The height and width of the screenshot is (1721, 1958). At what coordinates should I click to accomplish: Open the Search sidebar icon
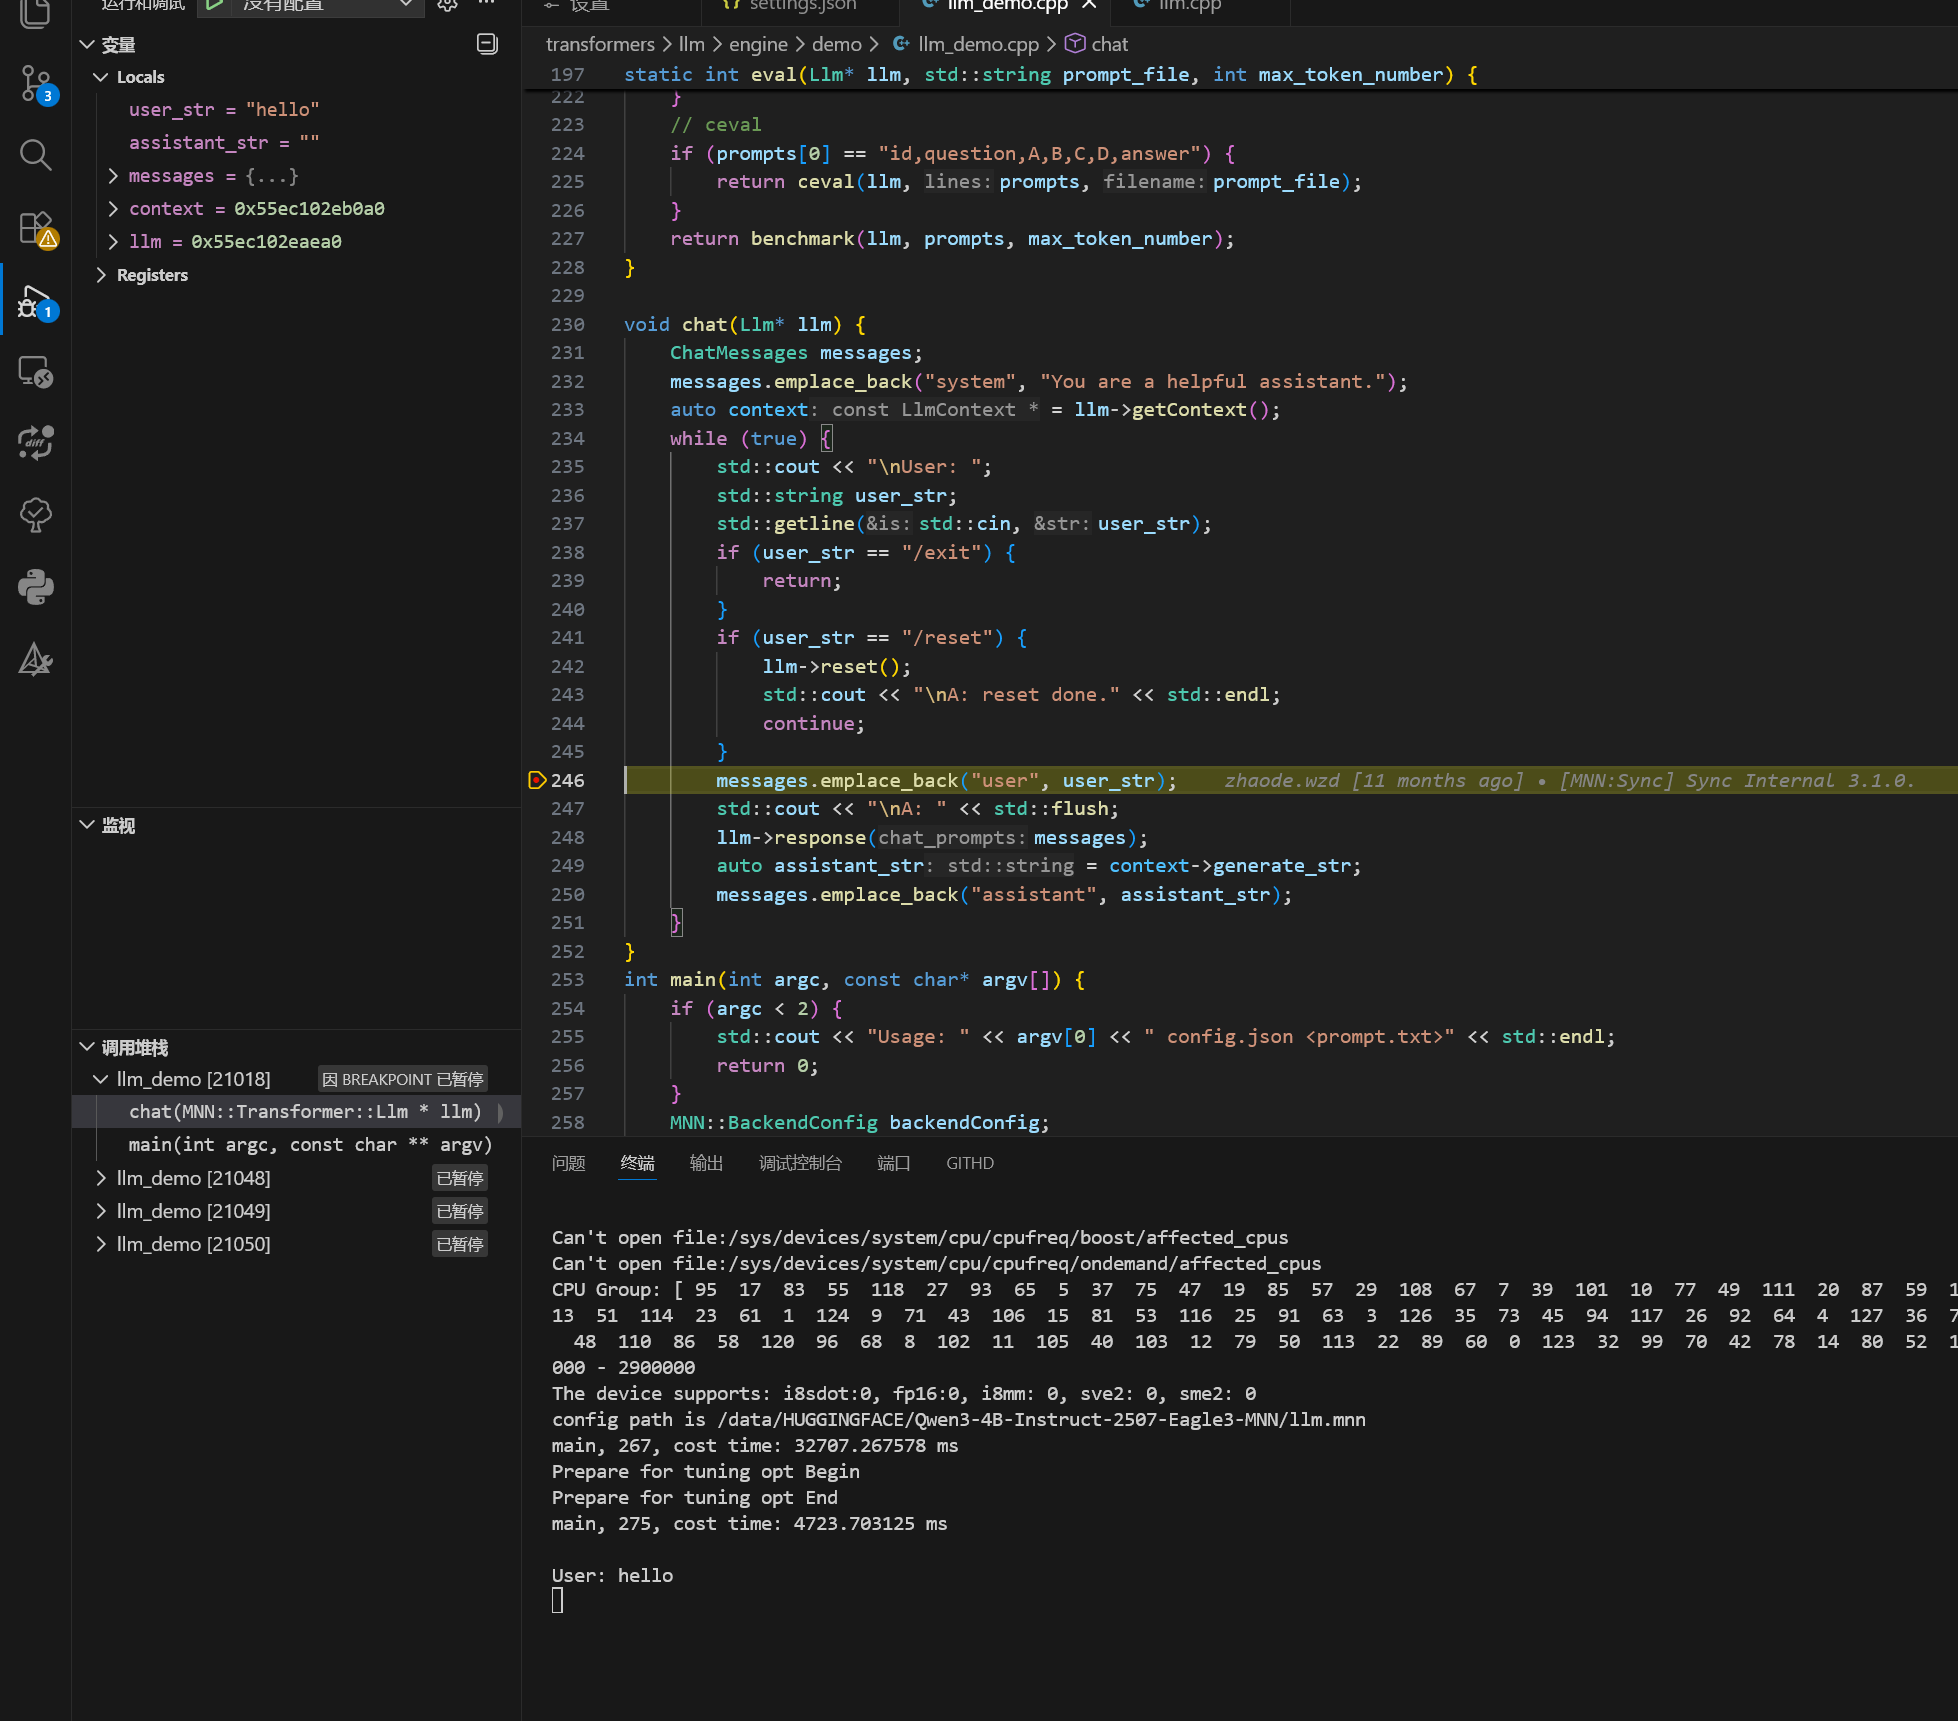pos(36,155)
